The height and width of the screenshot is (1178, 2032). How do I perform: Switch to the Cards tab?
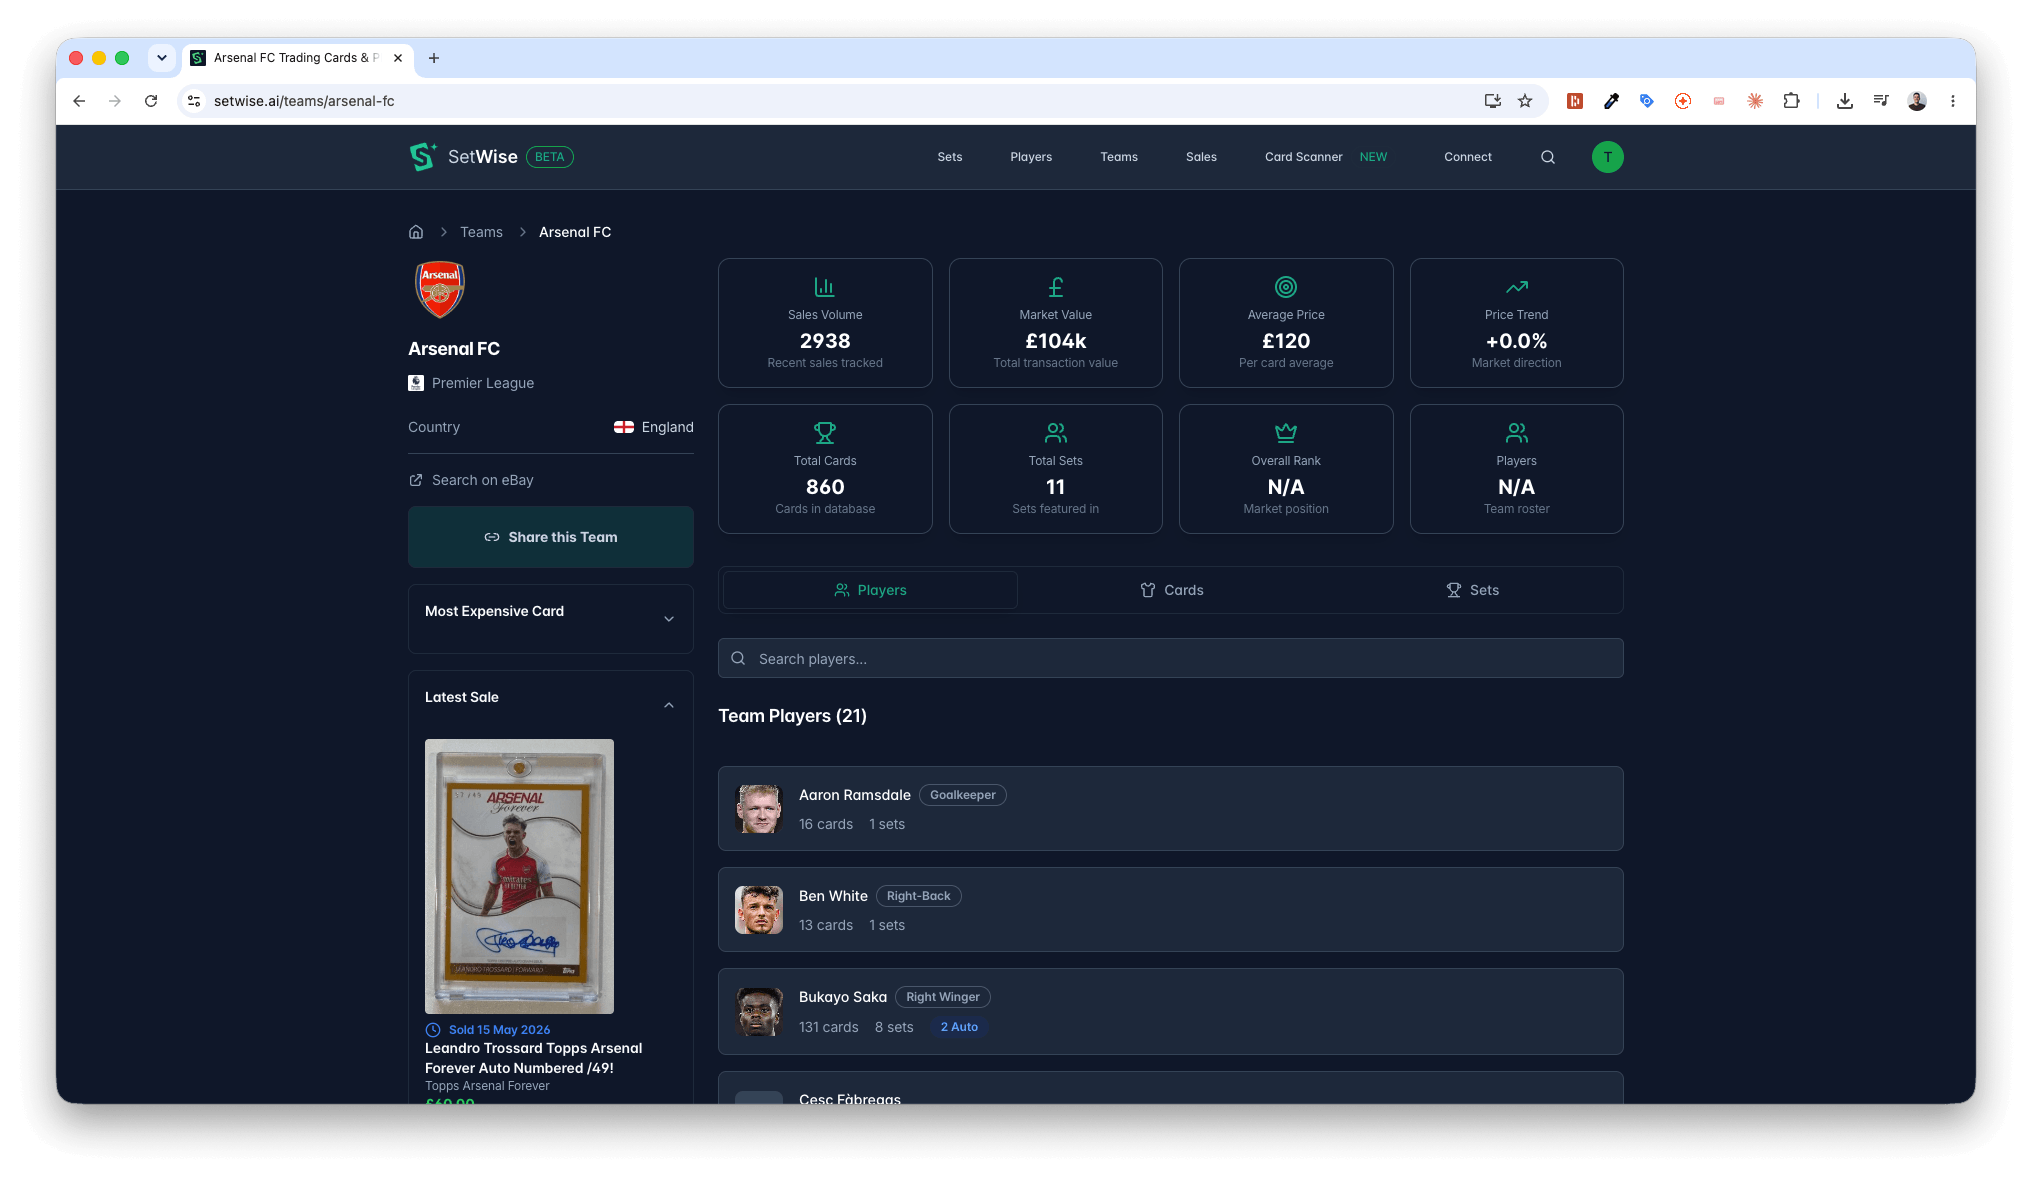[x=1171, y=590]
